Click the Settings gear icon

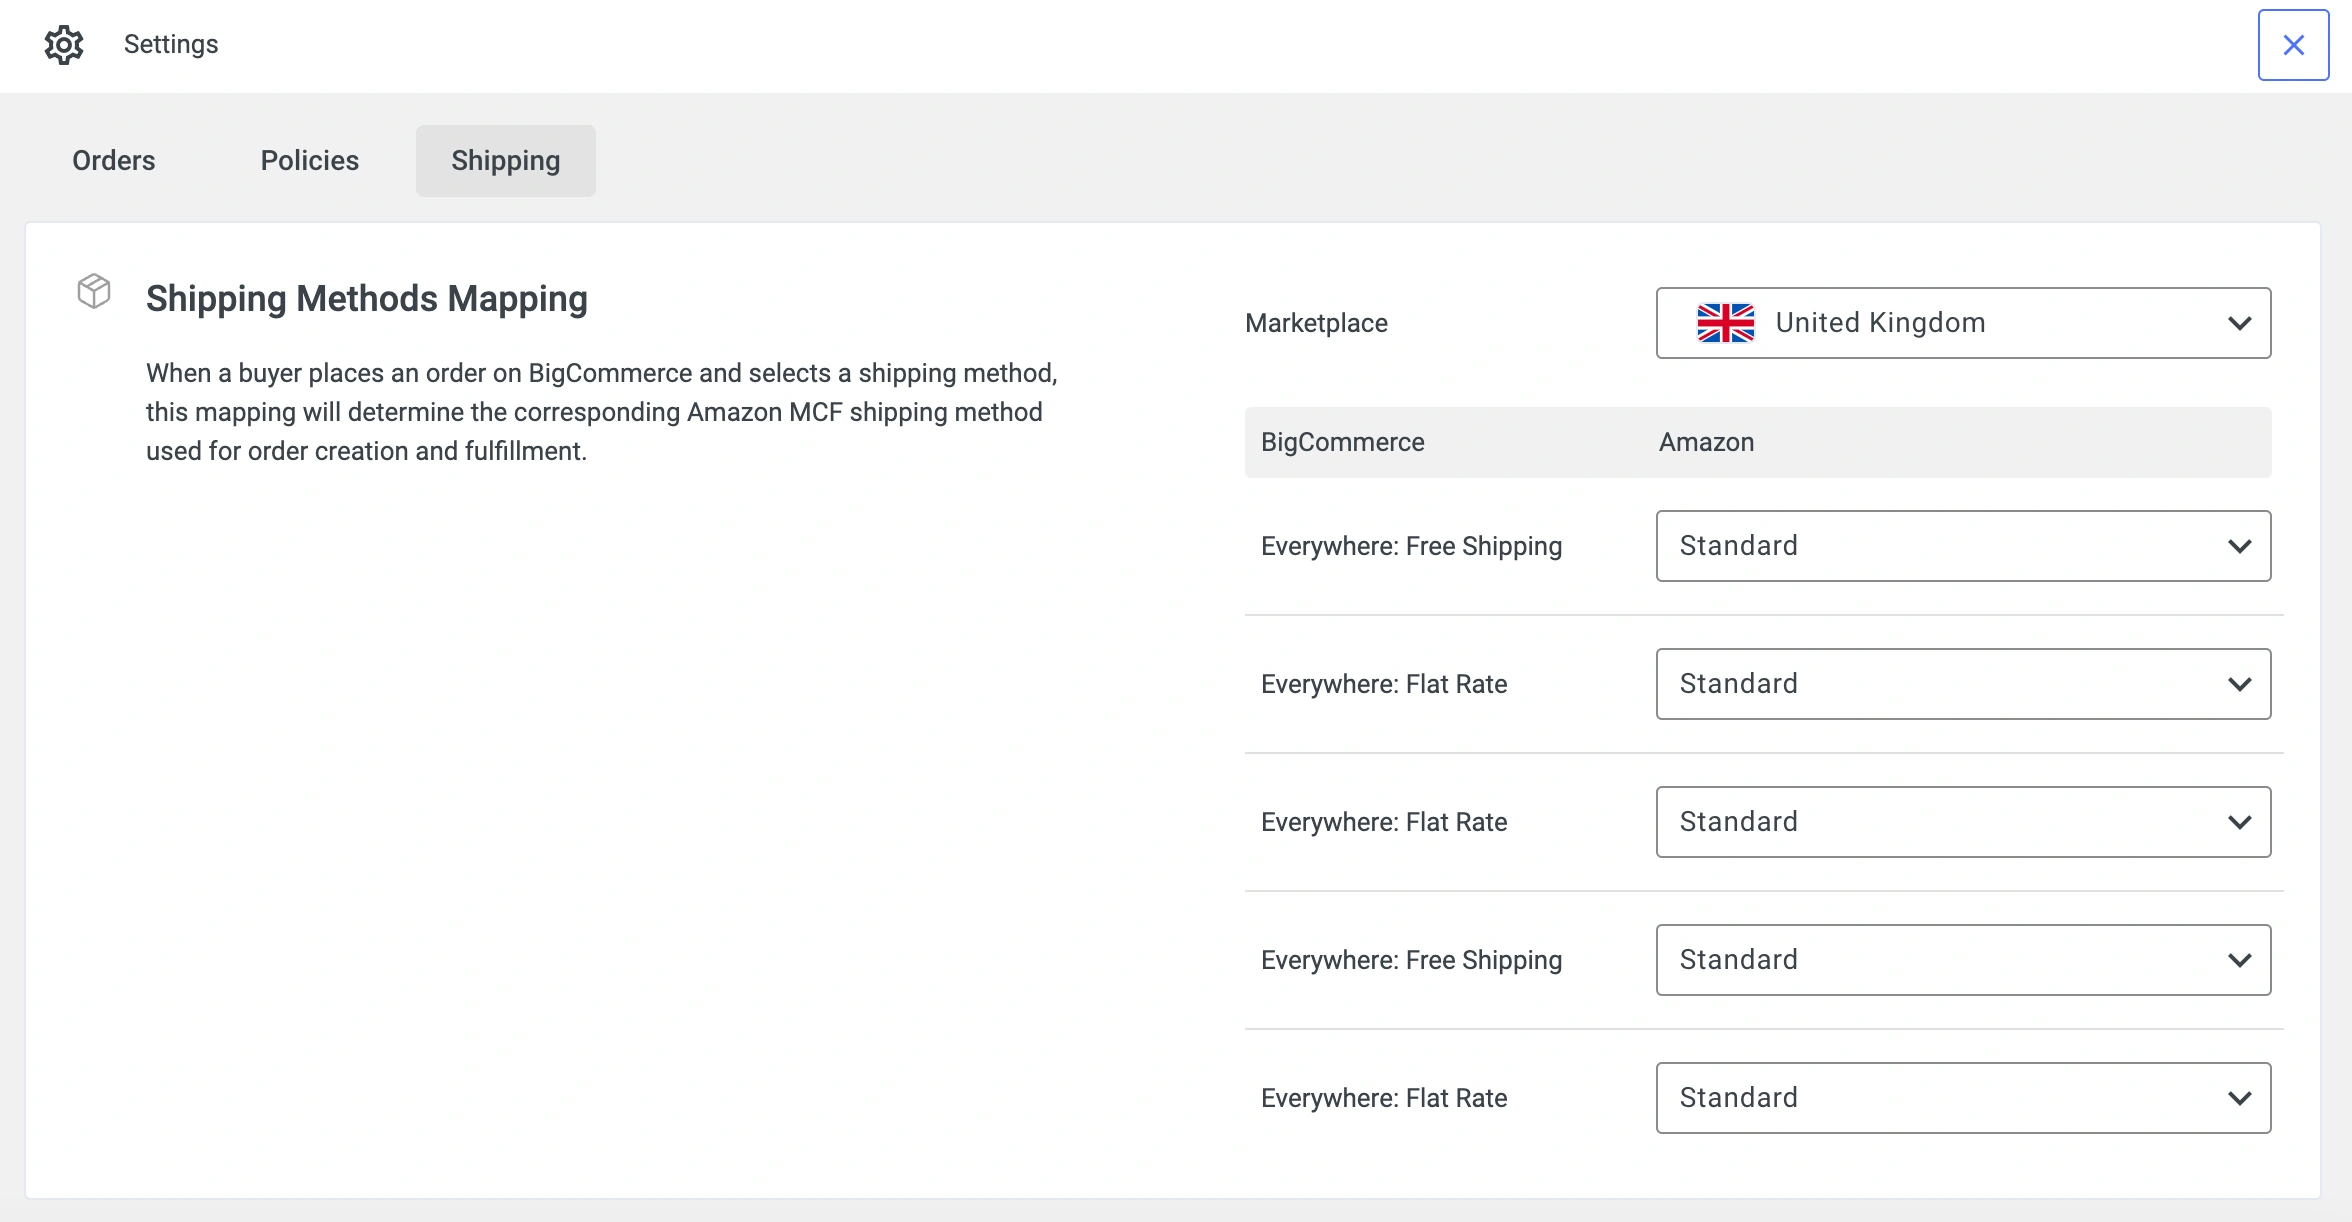(64, 45)
